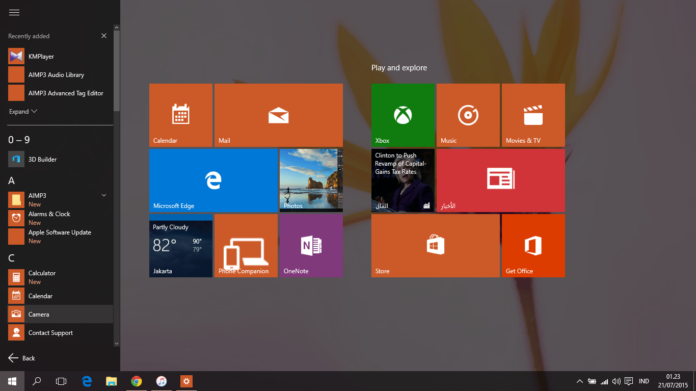Launch the OneNote tile
The image size is (696, 391).
click(x=311, y=246)
